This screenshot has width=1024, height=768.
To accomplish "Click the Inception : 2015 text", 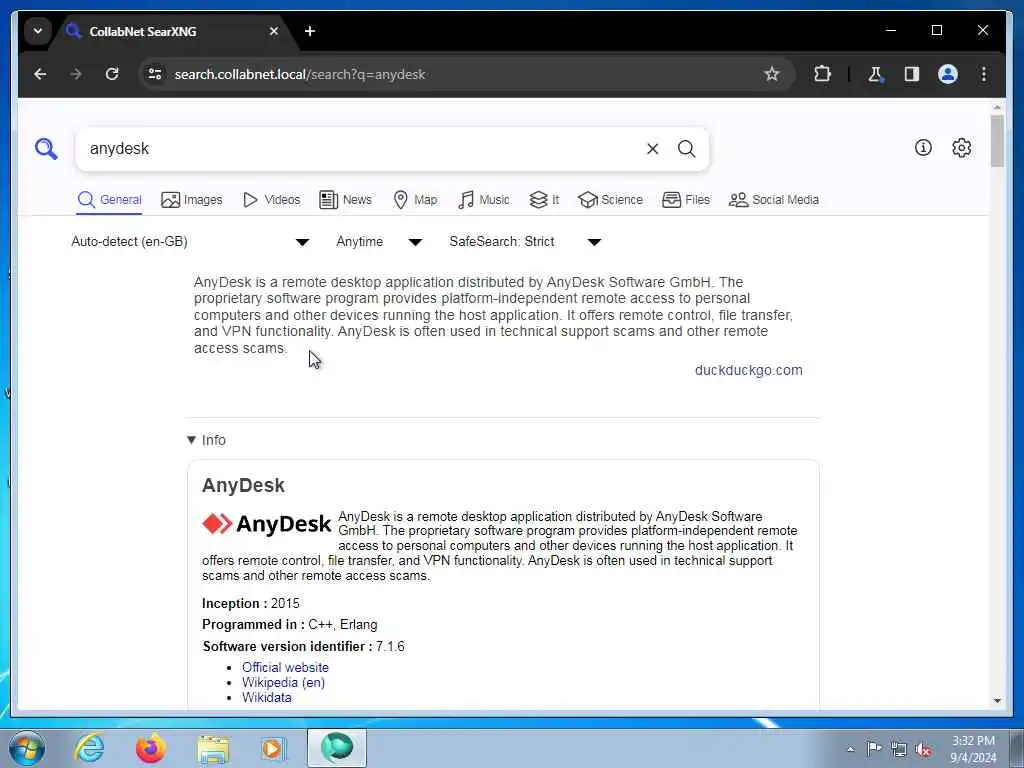I will [251, 603].
